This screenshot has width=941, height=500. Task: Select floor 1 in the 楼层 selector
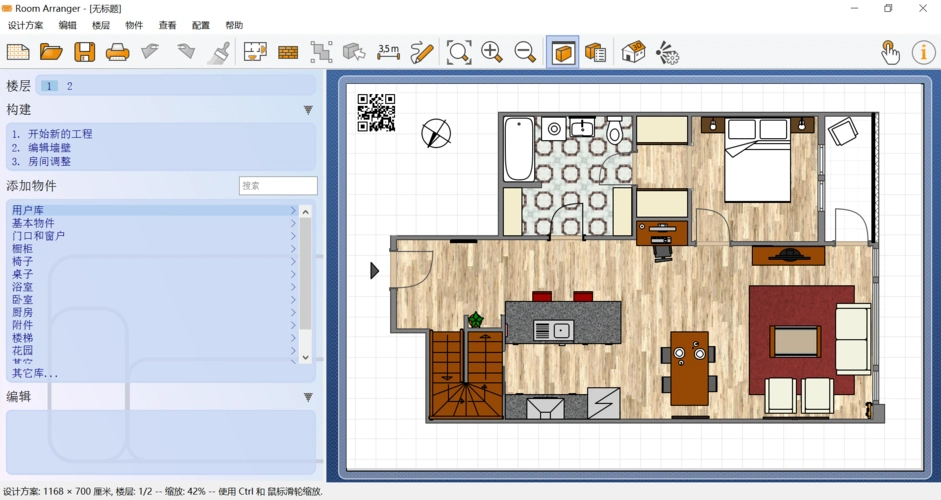point(49,86)
